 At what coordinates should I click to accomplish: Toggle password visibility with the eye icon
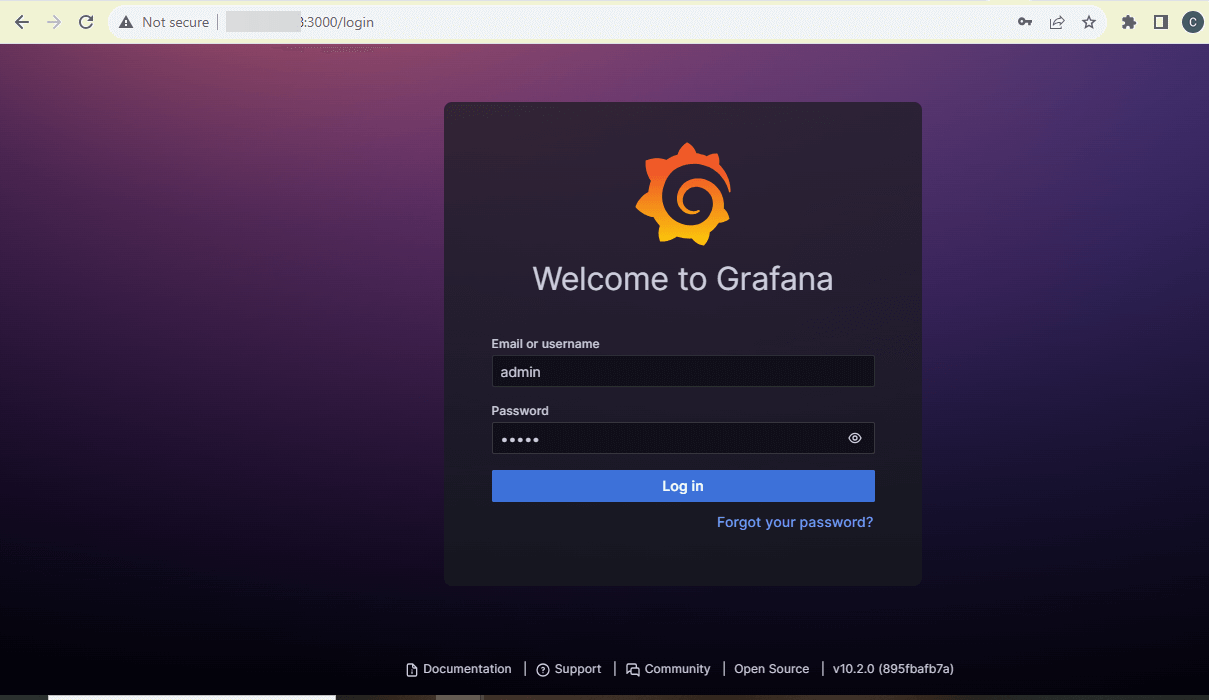coord(855,438)
